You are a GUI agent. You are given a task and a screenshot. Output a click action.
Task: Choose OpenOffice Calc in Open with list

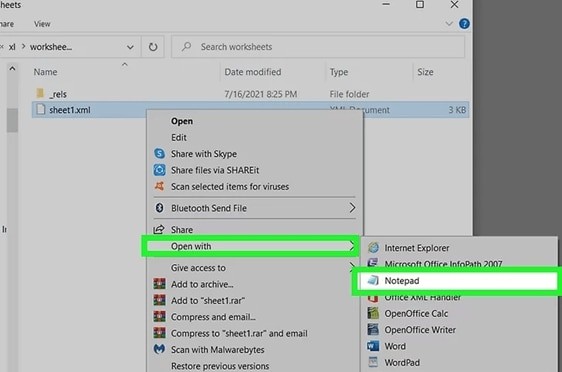459,314
